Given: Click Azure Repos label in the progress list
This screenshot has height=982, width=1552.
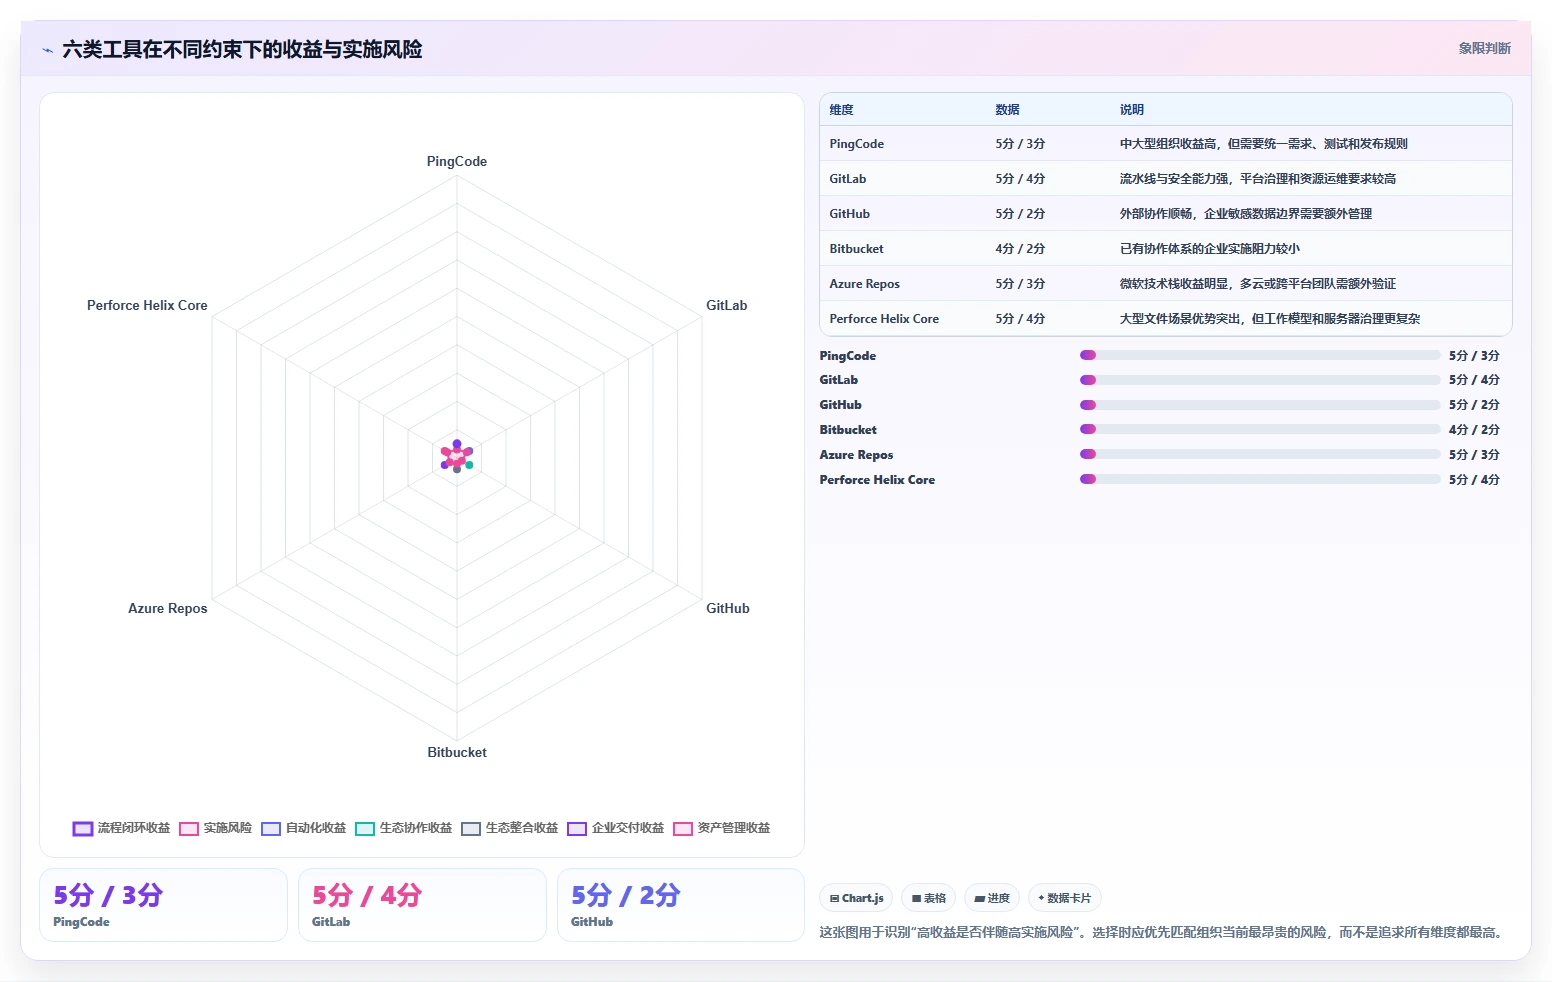Looking at the screenshot, I should pos(856,455).
